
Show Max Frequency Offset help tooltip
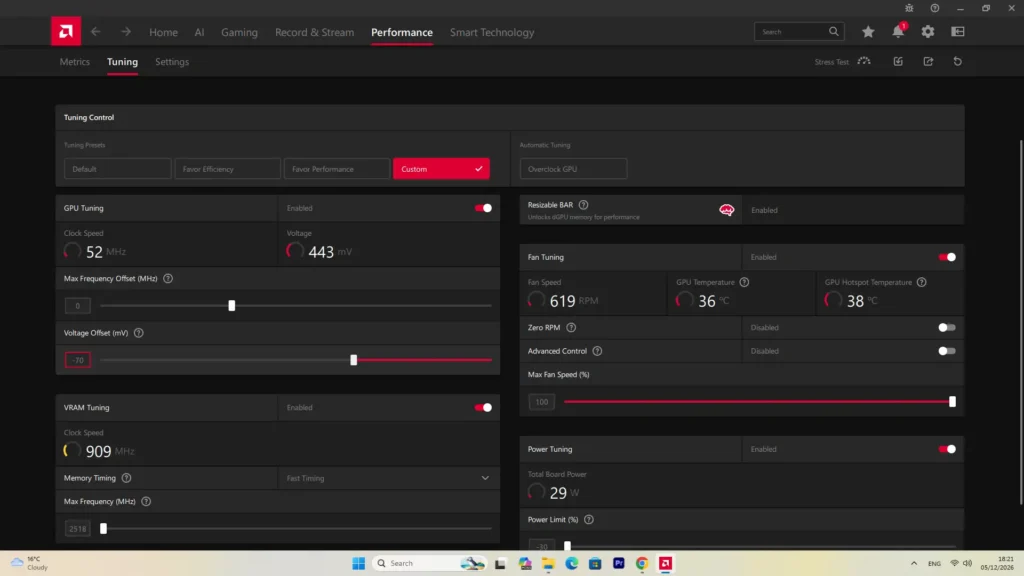tap(168, 279)
